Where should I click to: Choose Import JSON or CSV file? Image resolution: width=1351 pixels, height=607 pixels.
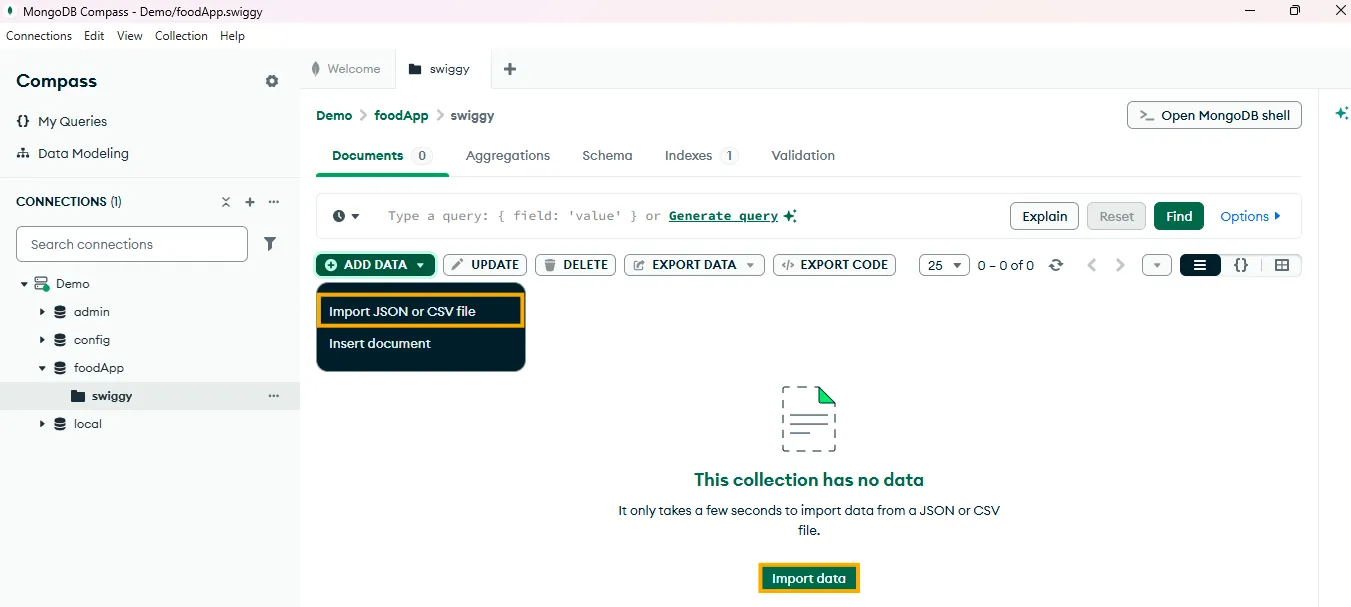coord(421,311)
